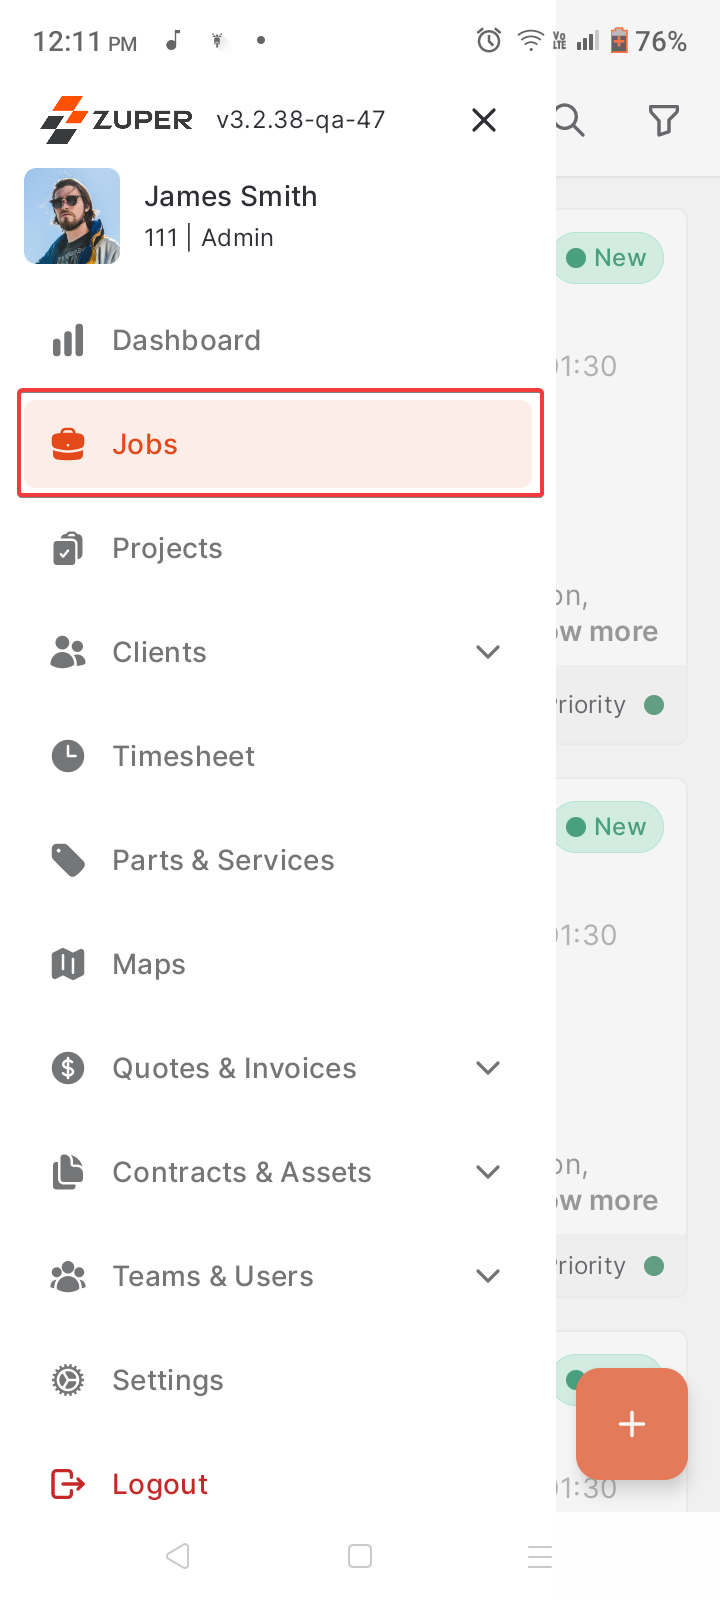720x1600 pixels.
Task: Open the filter funnel icon
Action: click(x=664, y=121)
